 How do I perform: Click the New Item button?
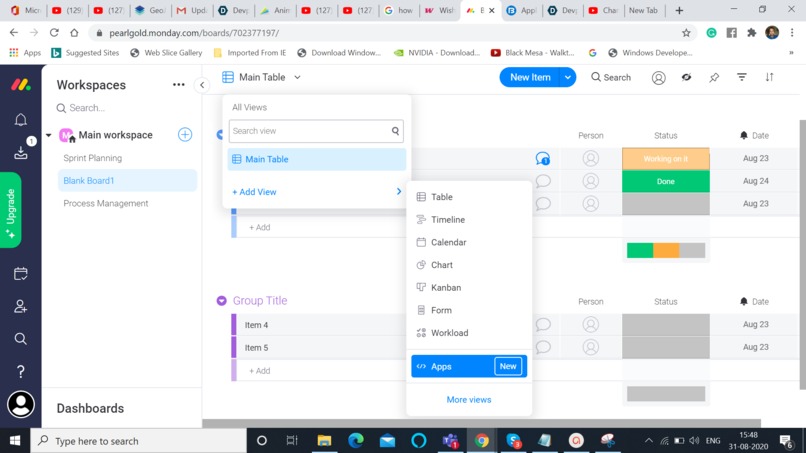(530, 77)
